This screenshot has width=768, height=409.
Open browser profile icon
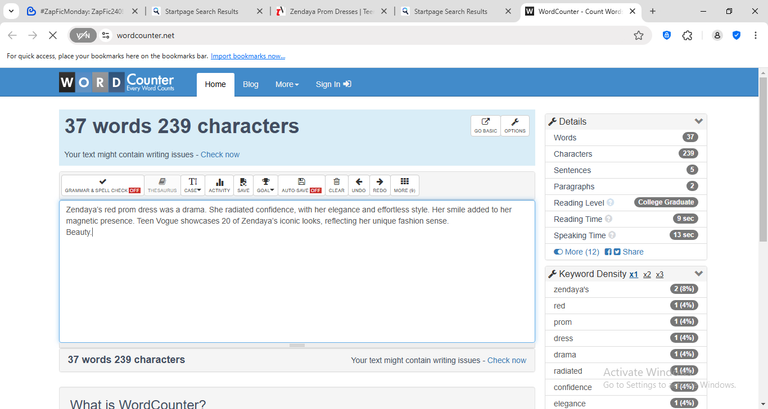[x=717, y=35]
